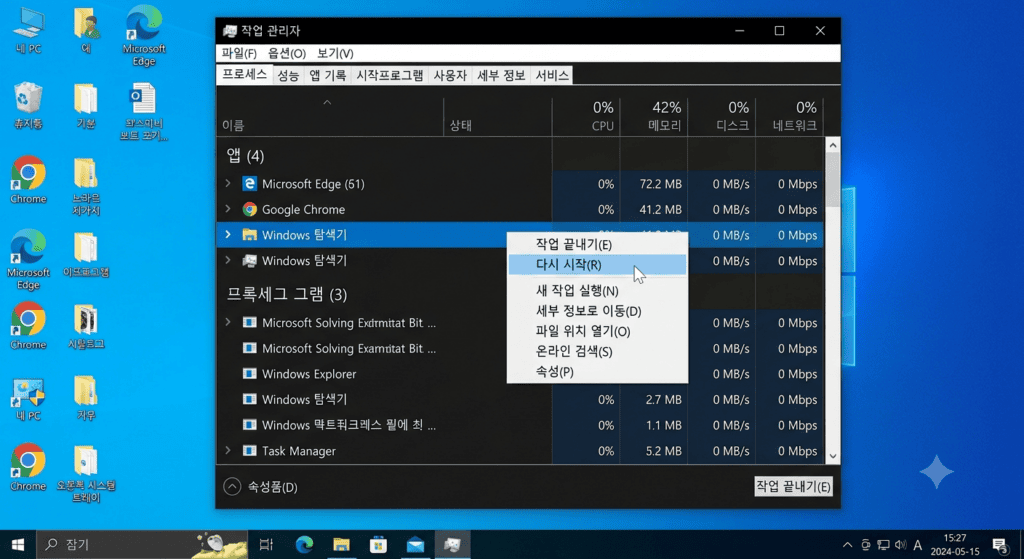Viewport: 1024px width, 559px height.
Task: Click the 작업 끝내기(E) button at the window bottom
Action: pyautogui.click(x=793, y=487)
